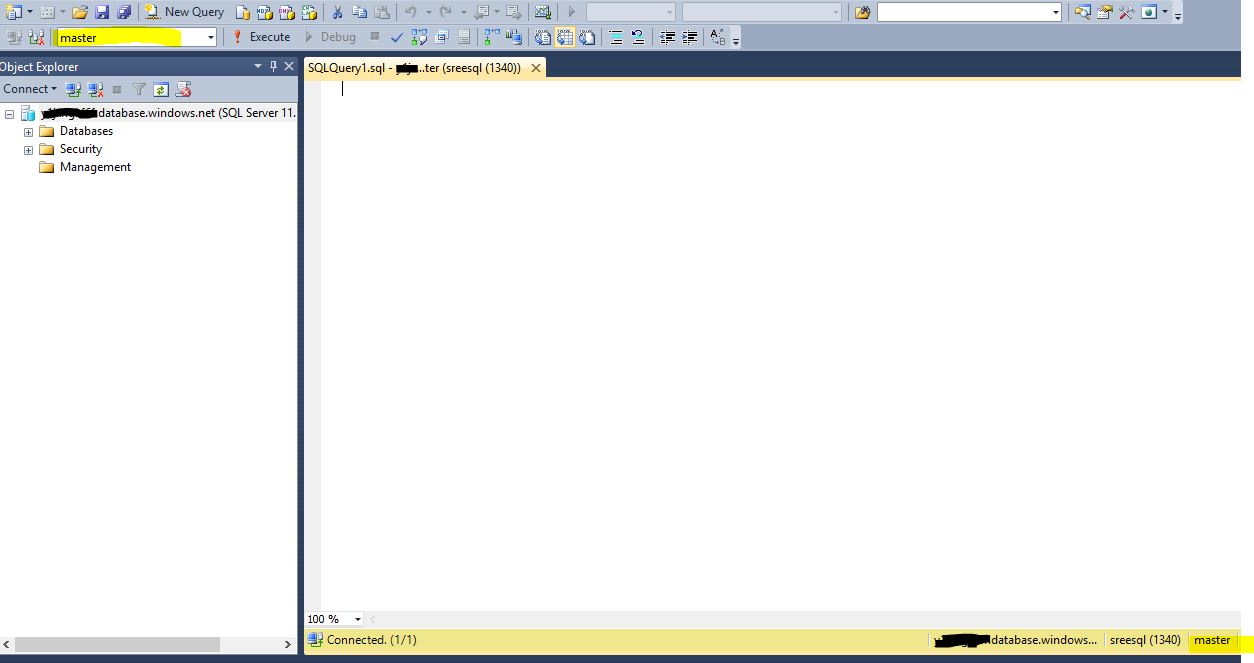Expand the Databases folder node
The image size is (1254, 663).
(x=29, y=131)
